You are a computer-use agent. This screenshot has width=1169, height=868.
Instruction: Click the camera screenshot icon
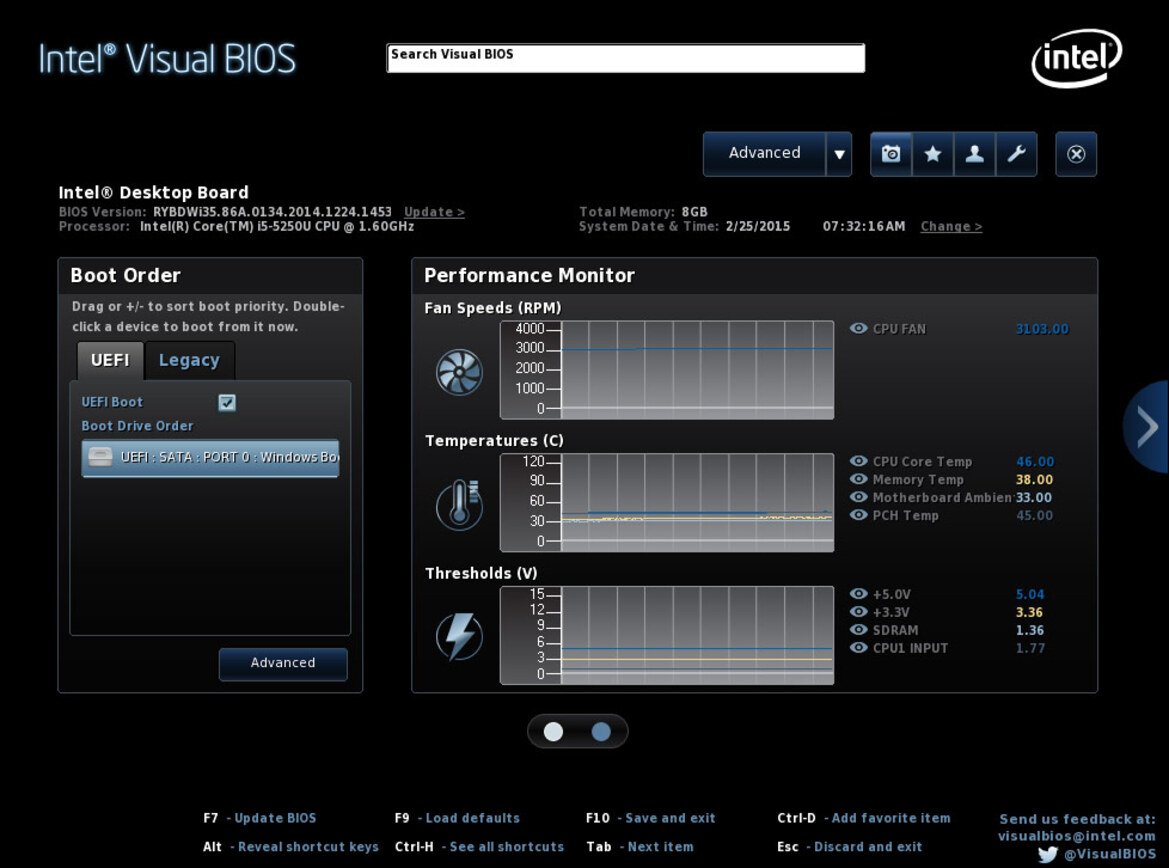pyautogui.click(x=891, y=154)
